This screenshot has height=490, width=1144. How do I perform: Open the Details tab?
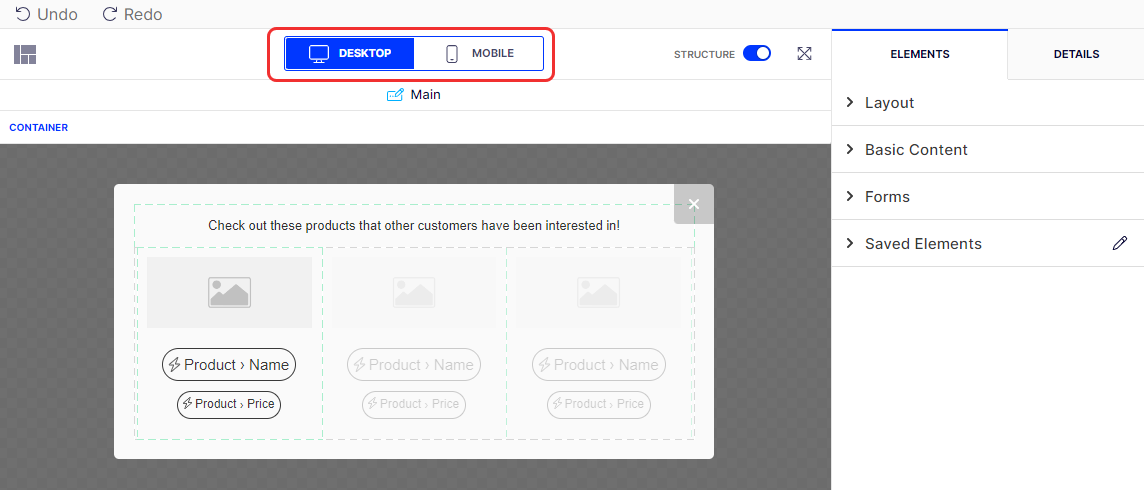(1076, 54)
